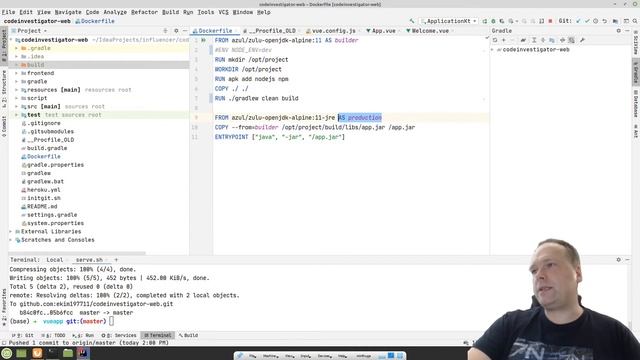Viewport: 640px width, 360px height.
Task: Toggle the Database side tool window
Action: point(636,104)
